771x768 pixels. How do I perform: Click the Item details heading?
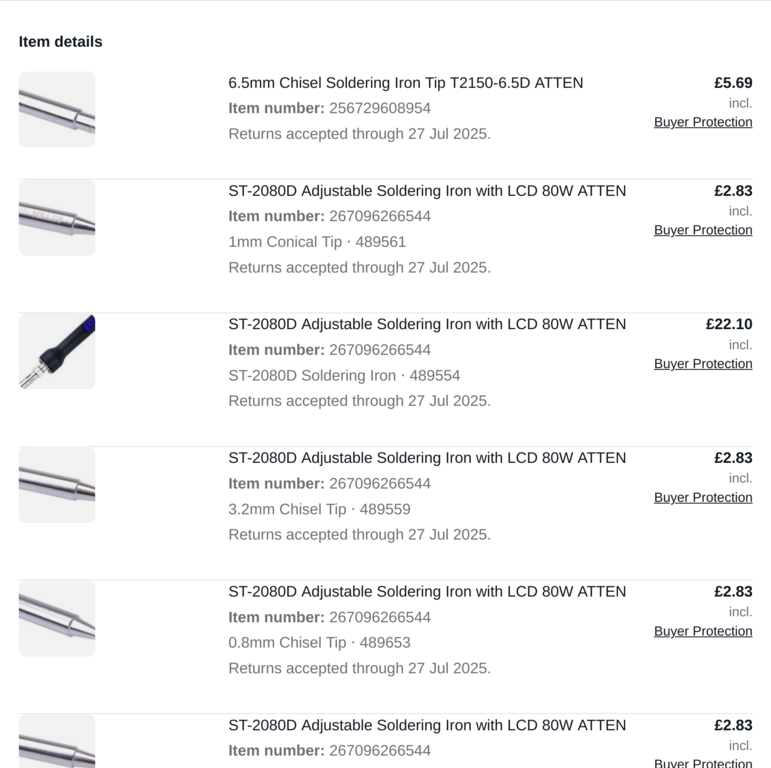pos(60,42)
